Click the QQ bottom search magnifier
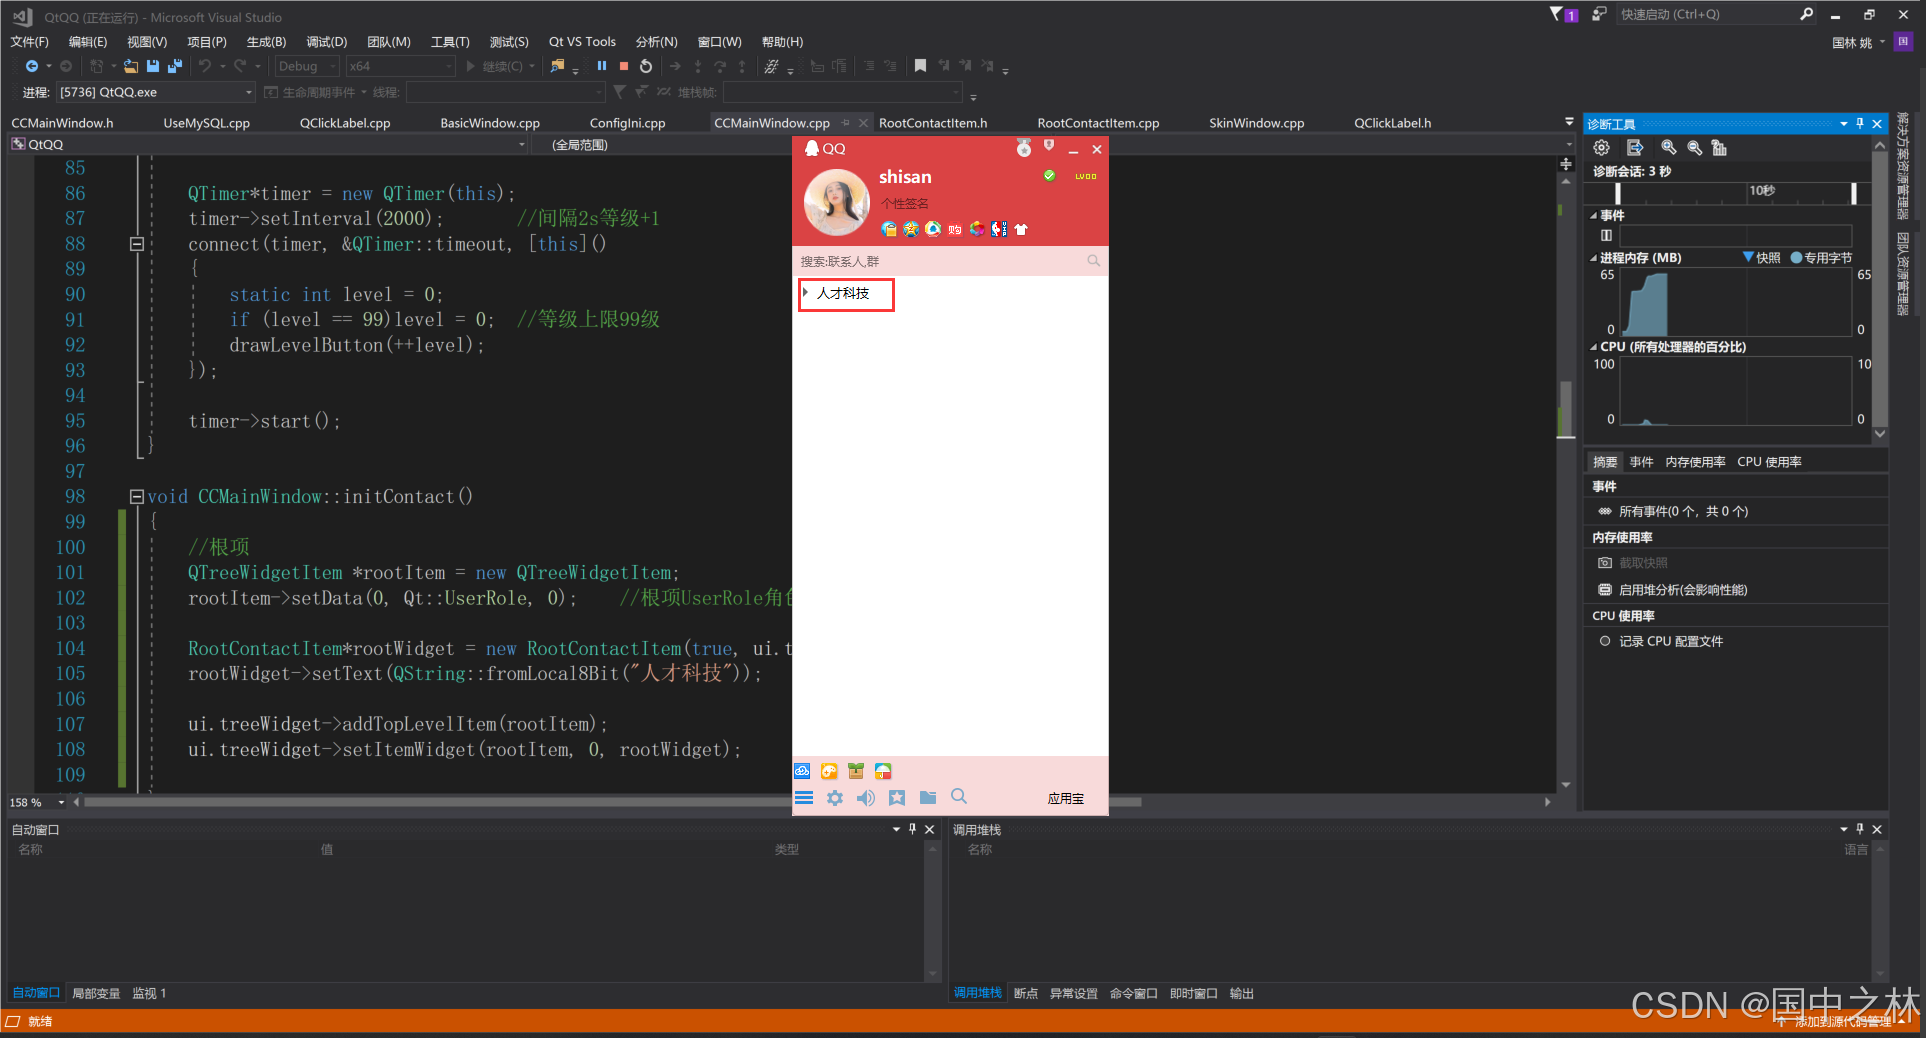 [959, 796]
